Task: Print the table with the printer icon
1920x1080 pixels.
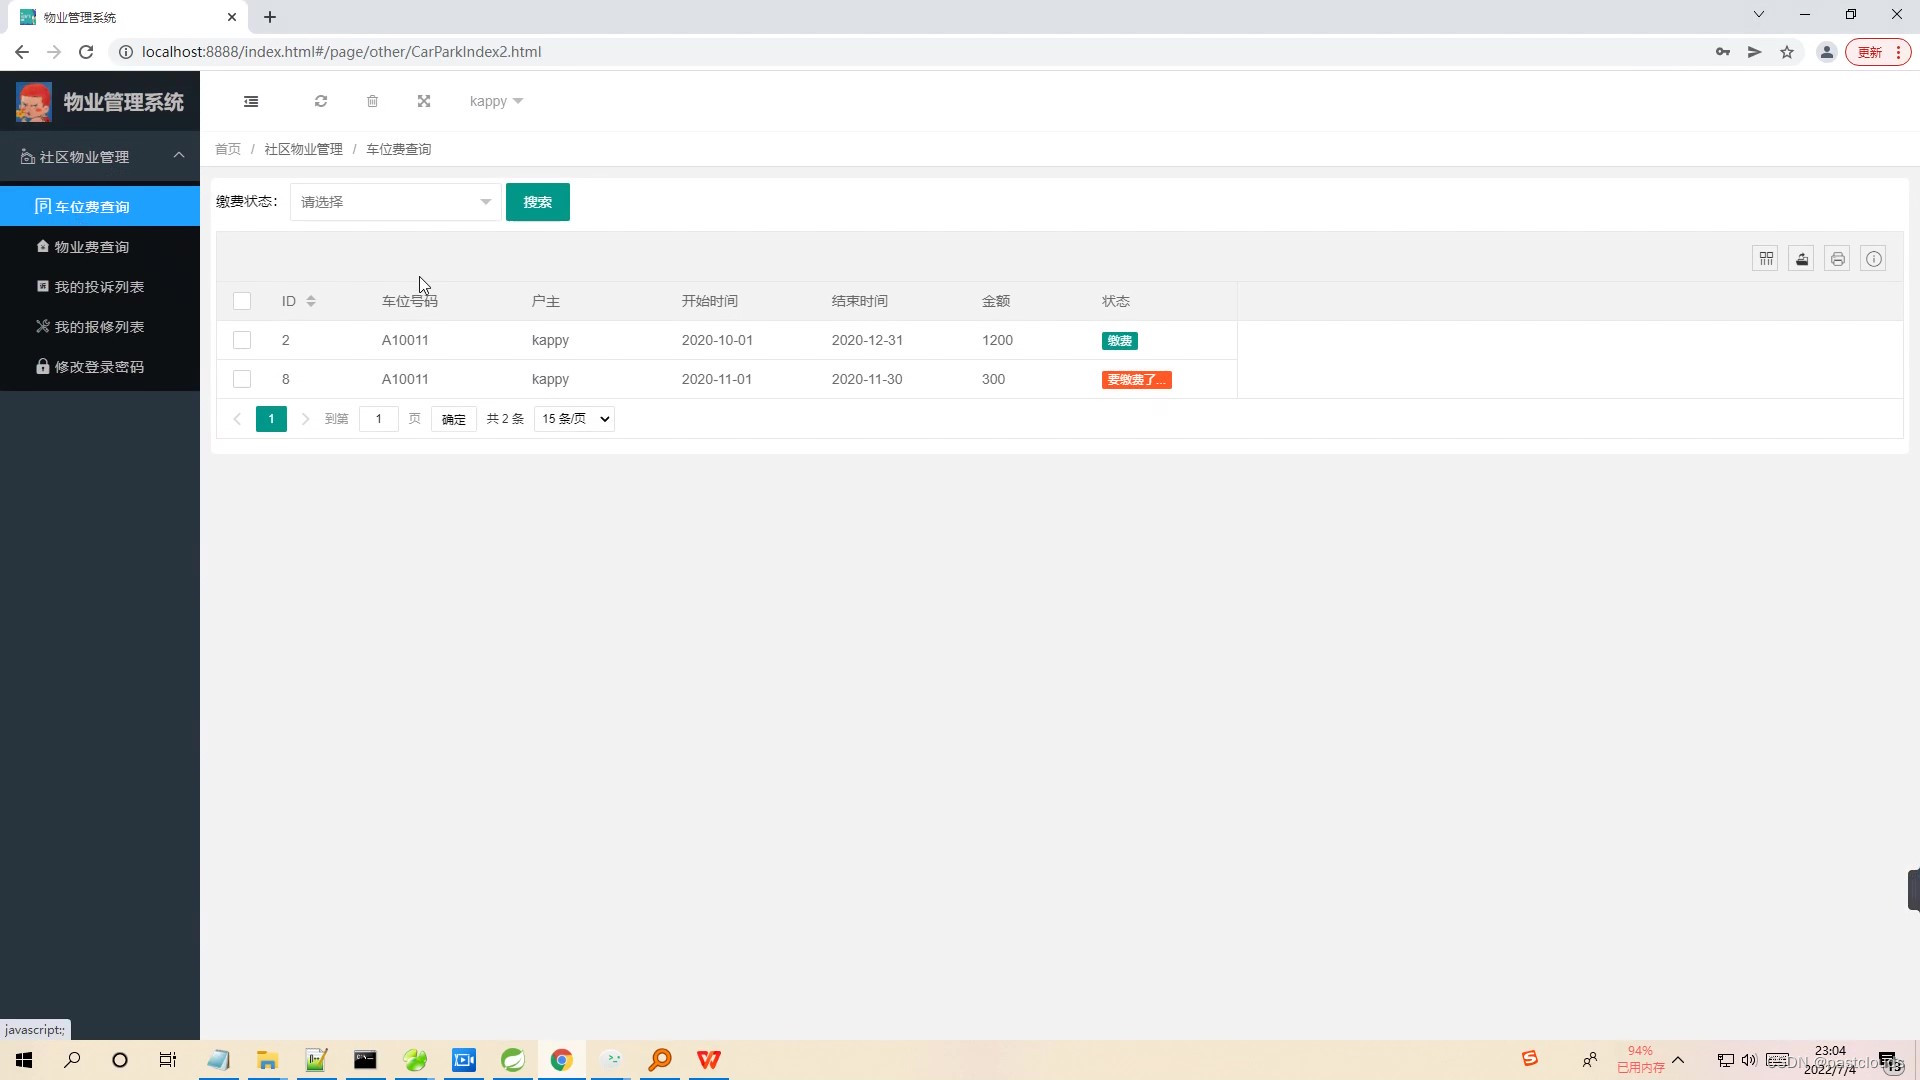Action: pyautogui.click(x=1837, y=258)
